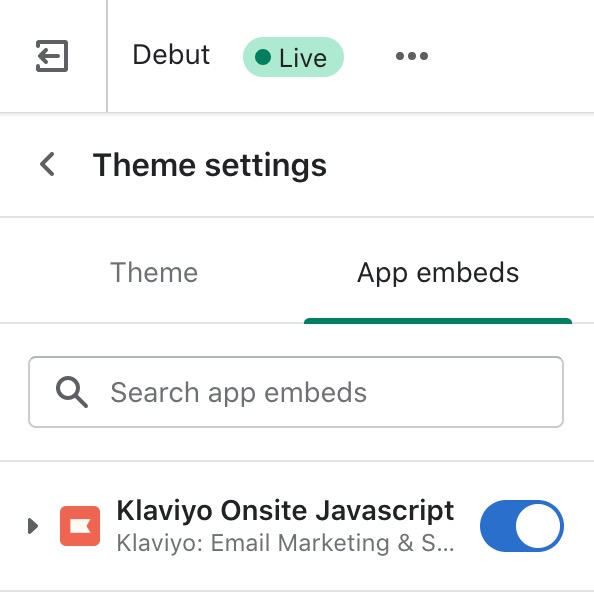Focus the Search app embeds field

click(x=296, y=392)
